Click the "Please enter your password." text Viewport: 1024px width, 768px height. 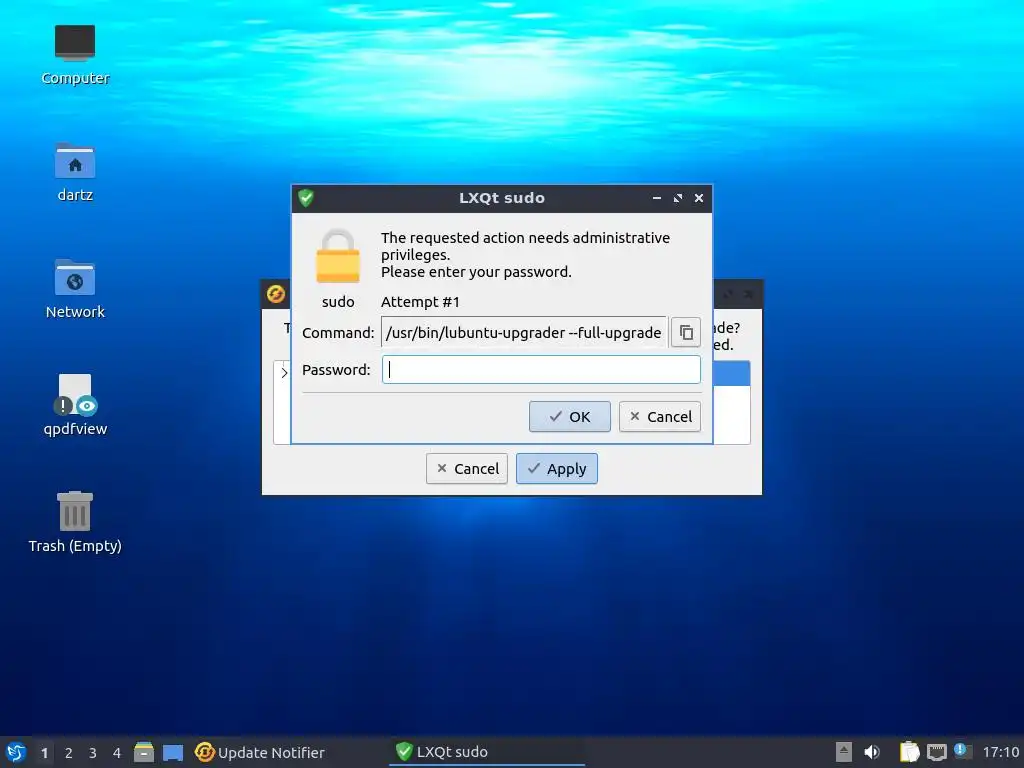(476, 272)
